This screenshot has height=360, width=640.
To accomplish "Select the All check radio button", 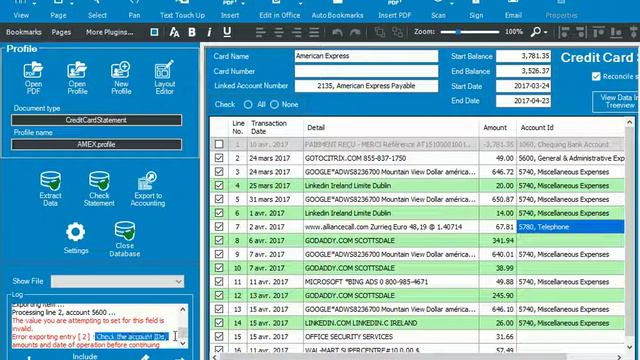I will coord(248,104).
